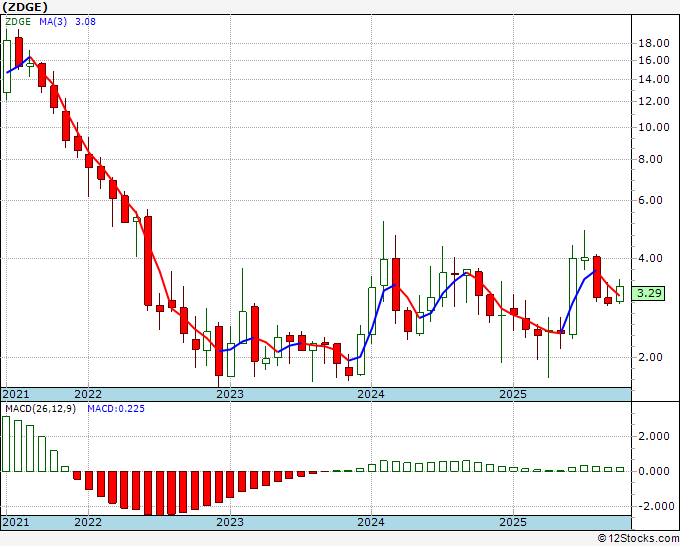The width and height of the screenshot is (680, 546).
Task: Click the latest green candlestick near 3.29
Action: 620,294
